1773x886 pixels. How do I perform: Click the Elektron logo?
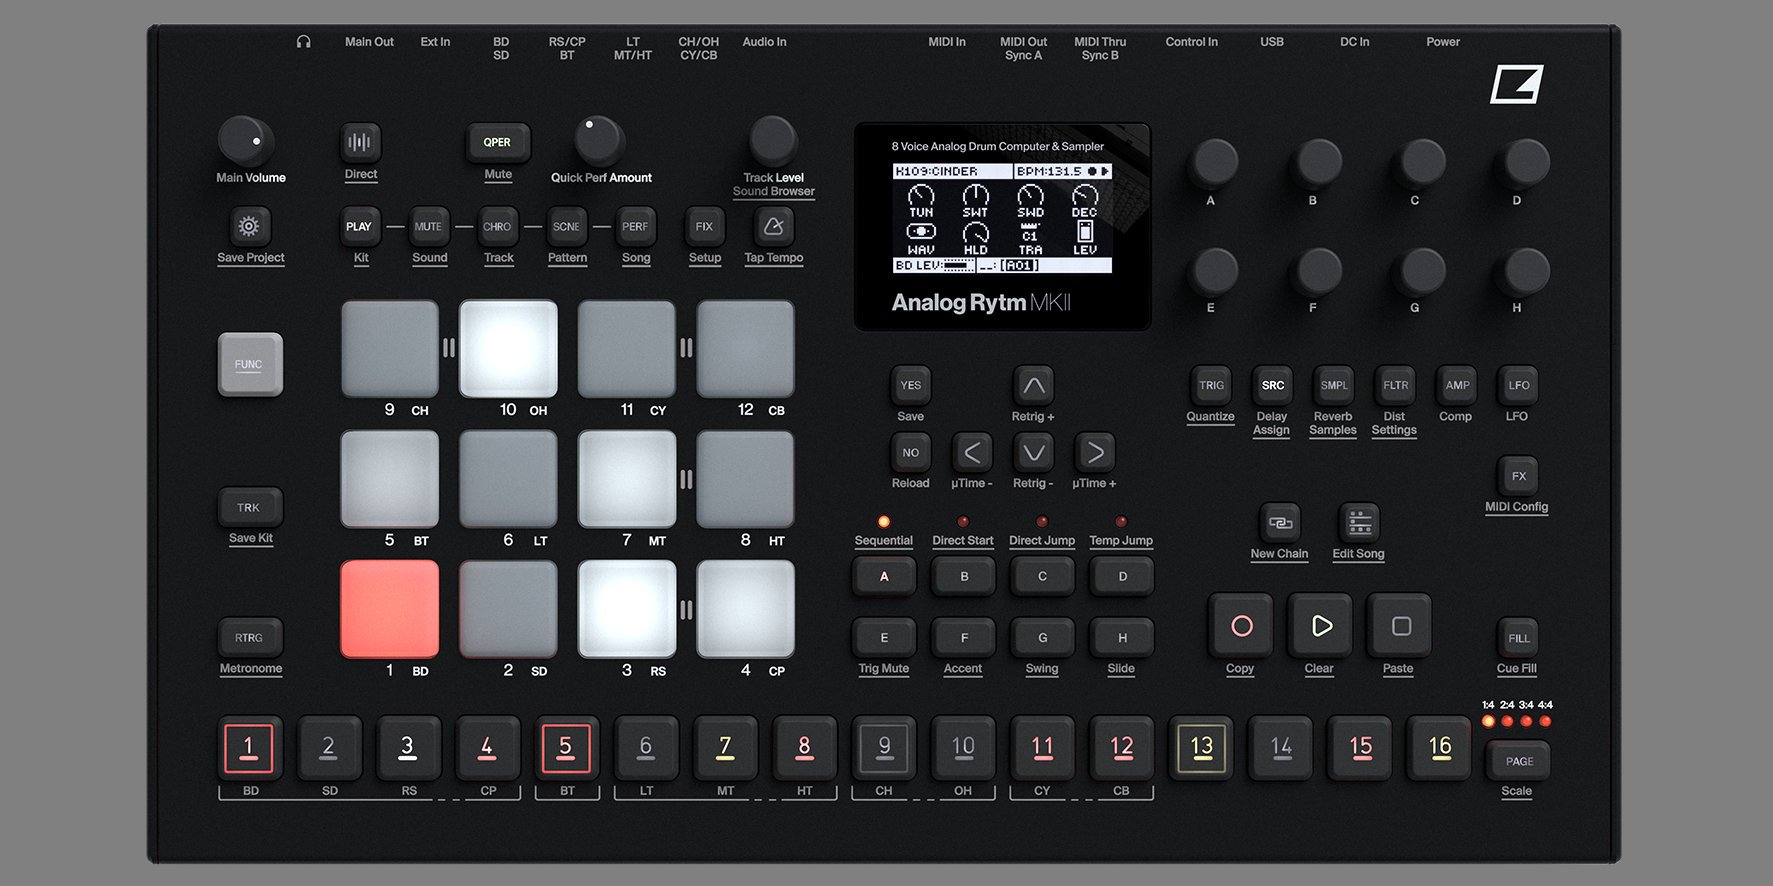tap(1517, 84)
